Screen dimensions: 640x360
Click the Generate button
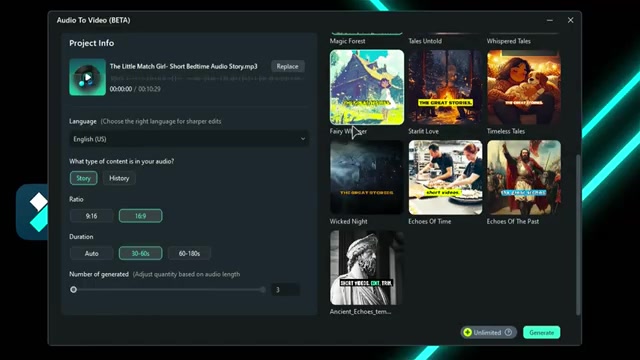[542, 332]
